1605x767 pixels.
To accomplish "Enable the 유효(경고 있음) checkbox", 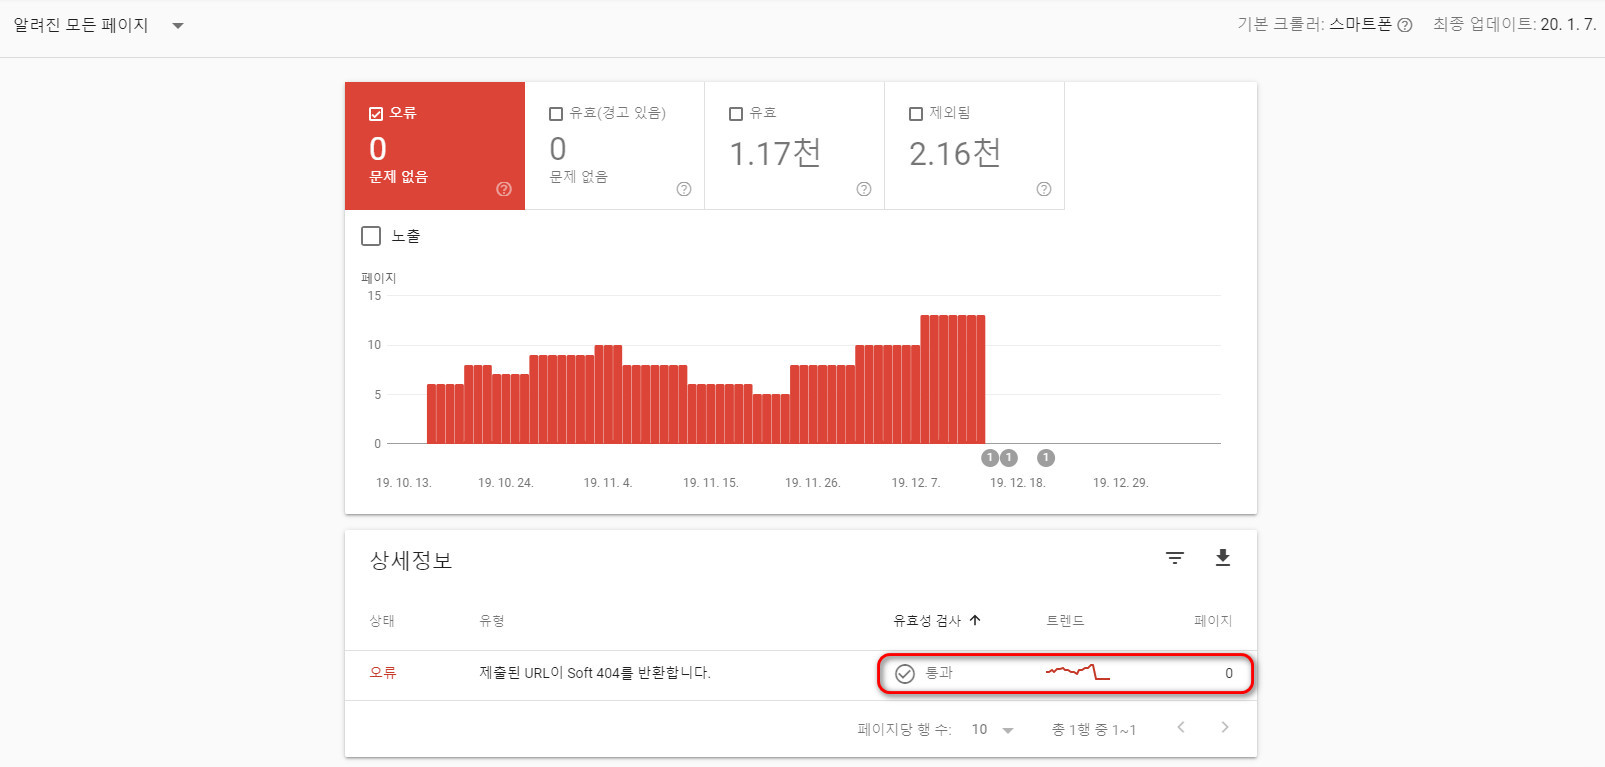I will click(x=556, y=114).
